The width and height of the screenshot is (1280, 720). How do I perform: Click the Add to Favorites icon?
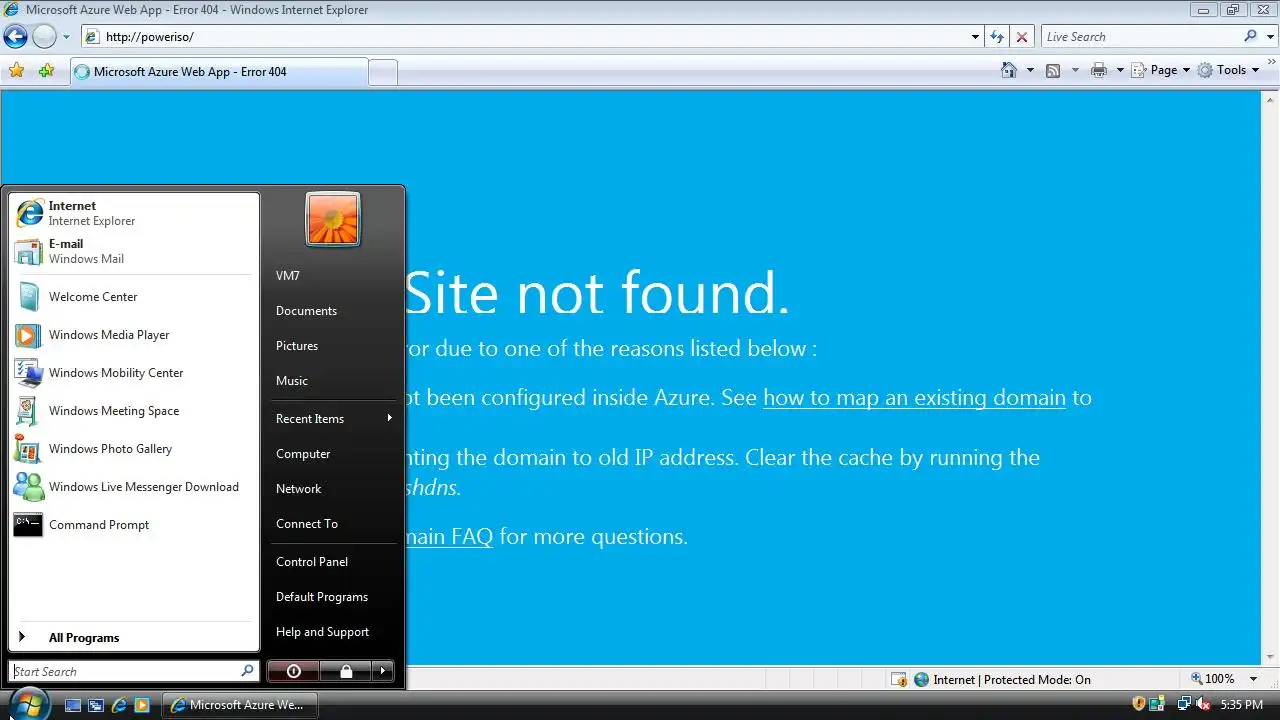click(46, 71)
